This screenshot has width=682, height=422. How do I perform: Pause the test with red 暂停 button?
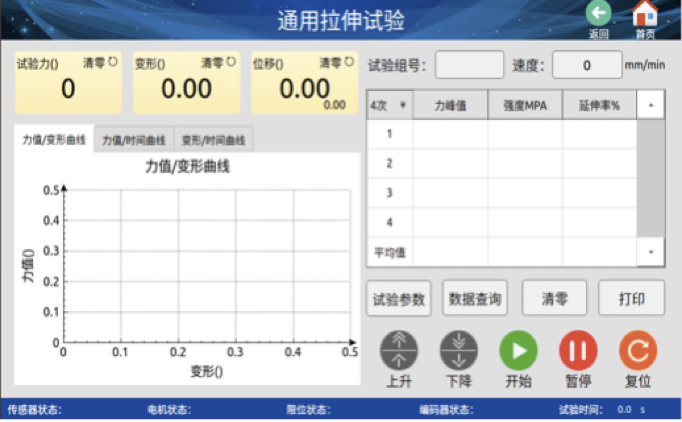tap(577, 350)
